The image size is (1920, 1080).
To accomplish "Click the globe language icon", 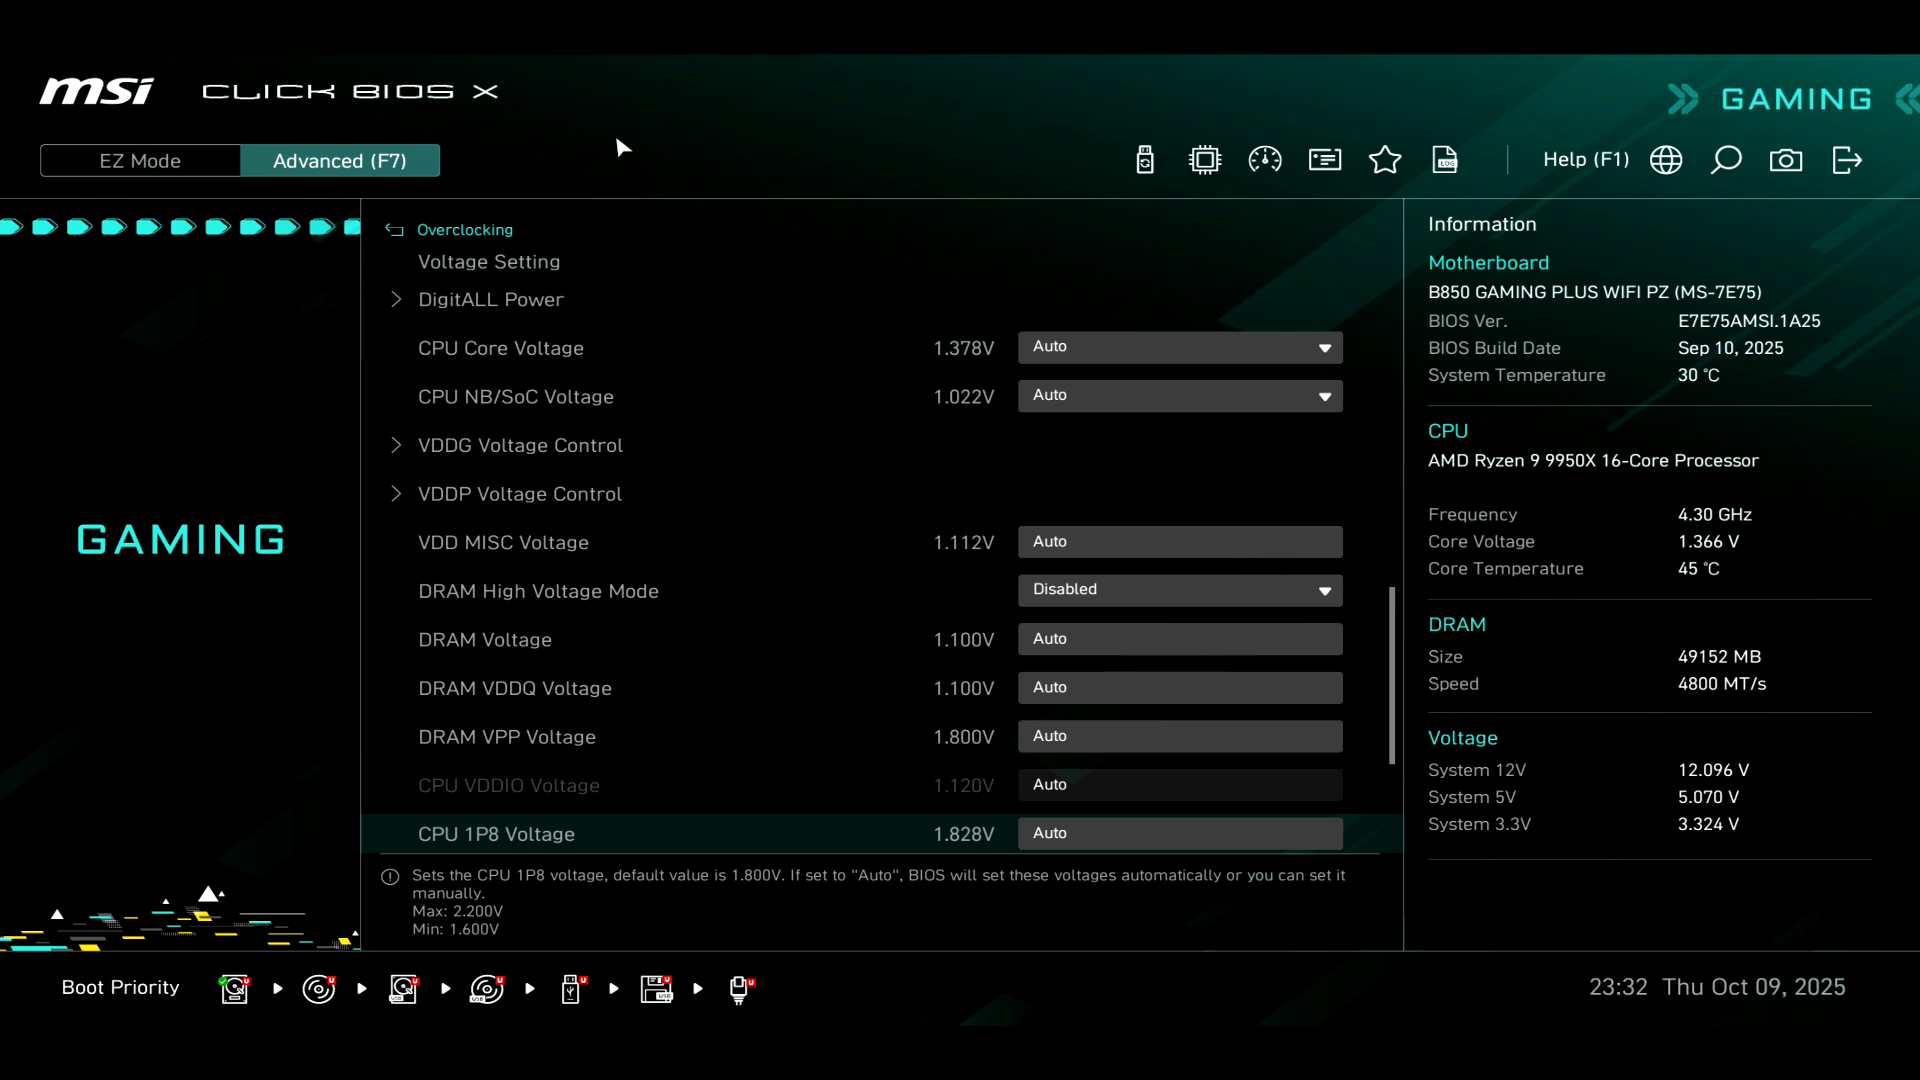I will tap(1666, 160).
